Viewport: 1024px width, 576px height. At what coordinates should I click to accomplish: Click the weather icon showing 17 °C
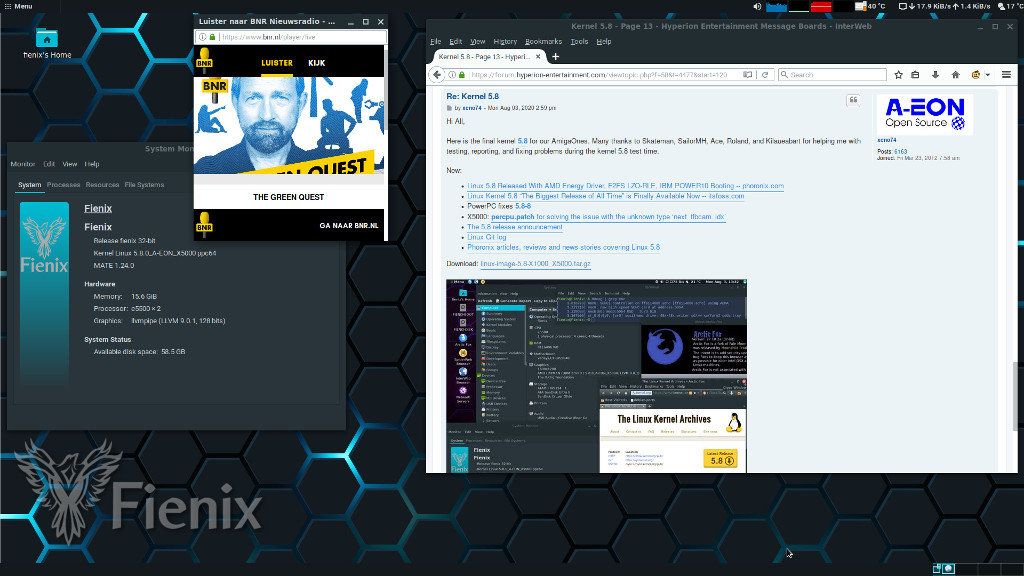pyautogui.click(x=1001, y=7)
